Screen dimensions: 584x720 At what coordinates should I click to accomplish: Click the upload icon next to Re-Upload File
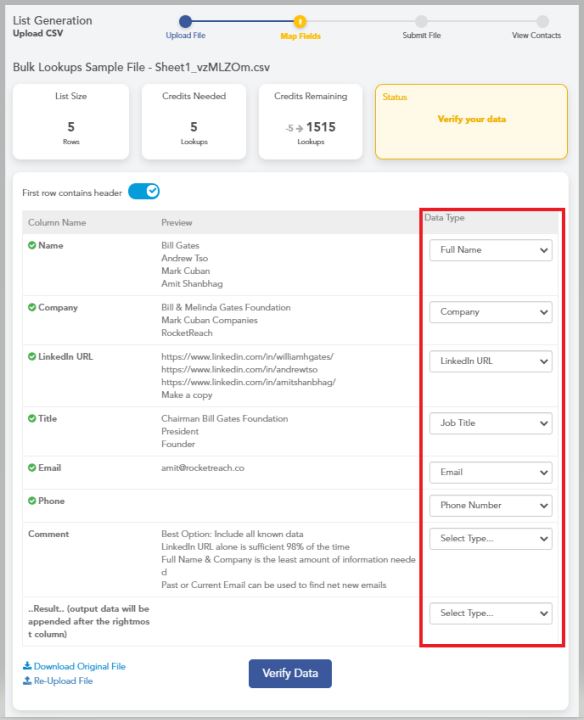coord(28,681)
